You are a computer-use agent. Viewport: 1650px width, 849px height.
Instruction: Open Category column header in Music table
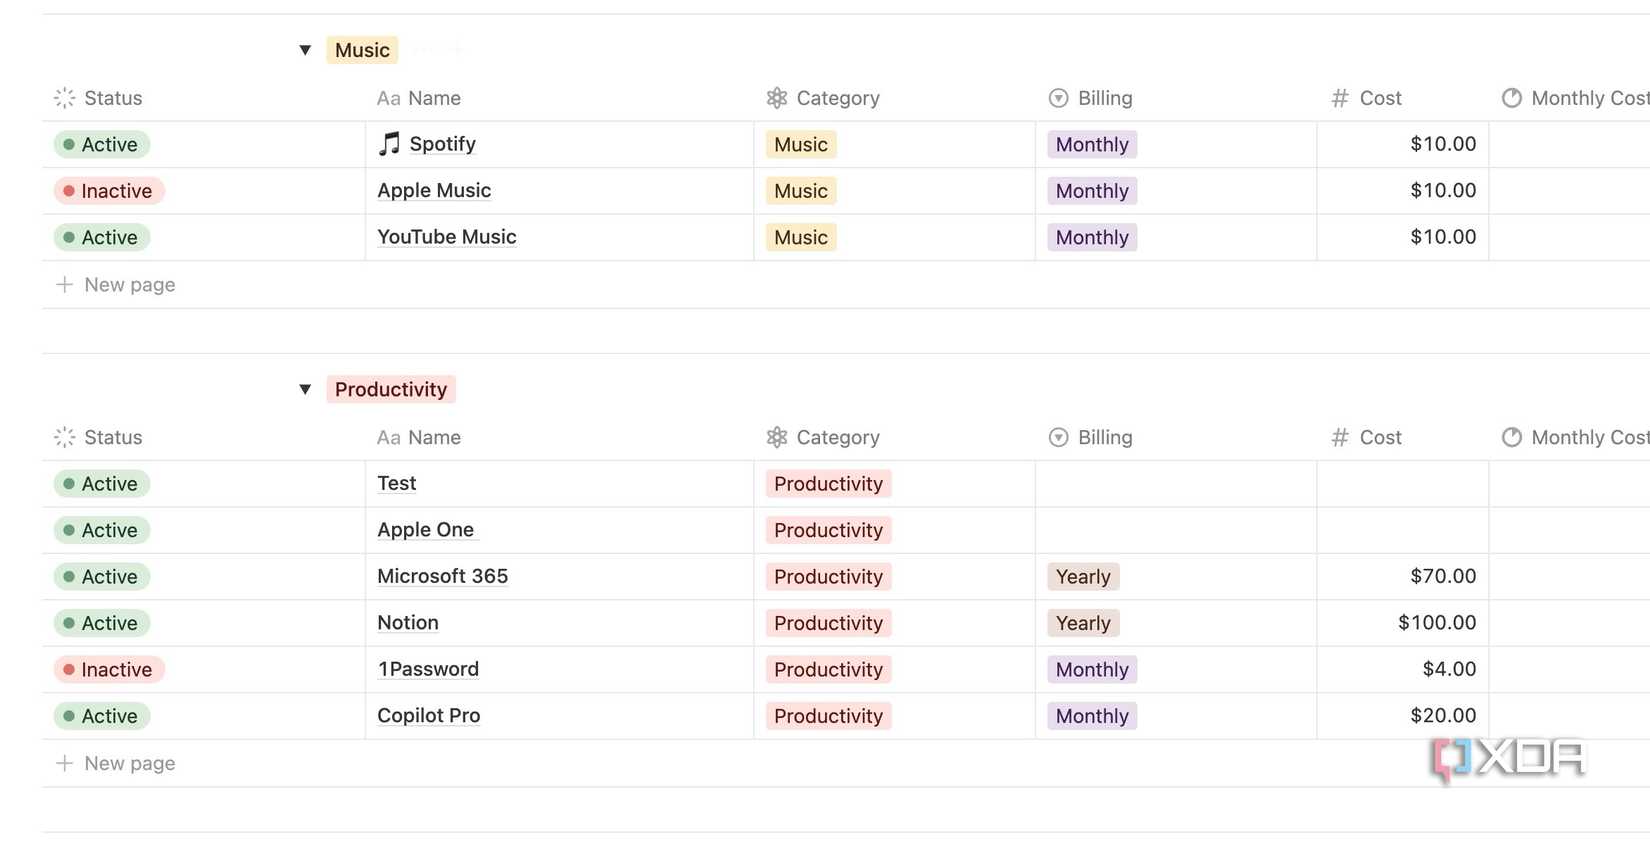tap(895, 98)
